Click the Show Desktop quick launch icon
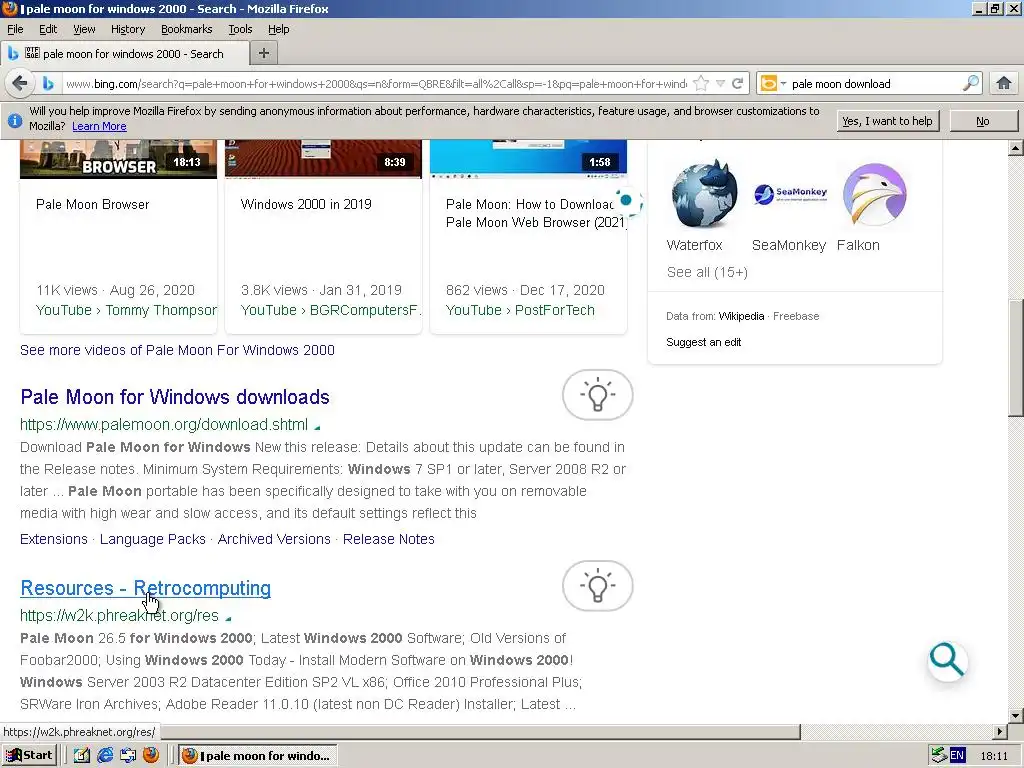This screenshot has height=768, width=1024. pos(82,755)
